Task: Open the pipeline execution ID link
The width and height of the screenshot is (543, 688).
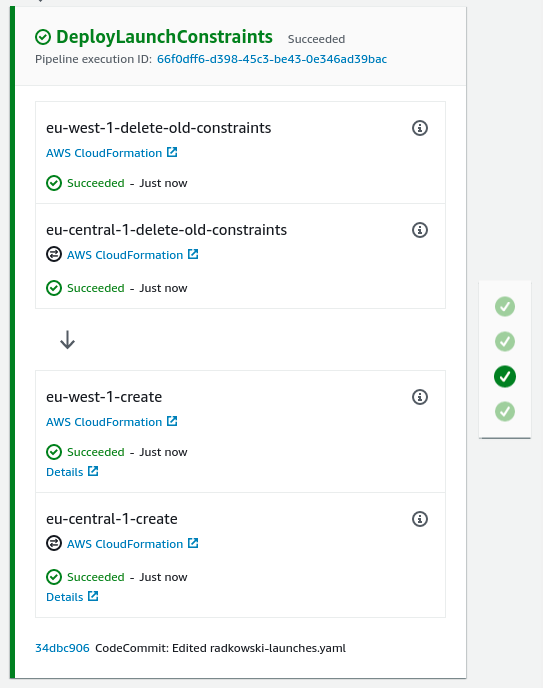Action: 272,59
